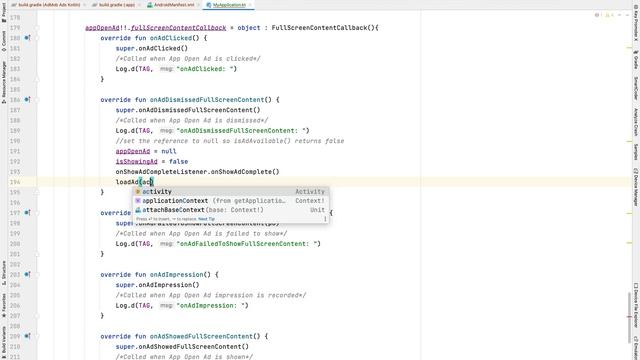640x360 pixels.
Task: Close the build.gradle (:app) tab
Action: pos(140,5)
